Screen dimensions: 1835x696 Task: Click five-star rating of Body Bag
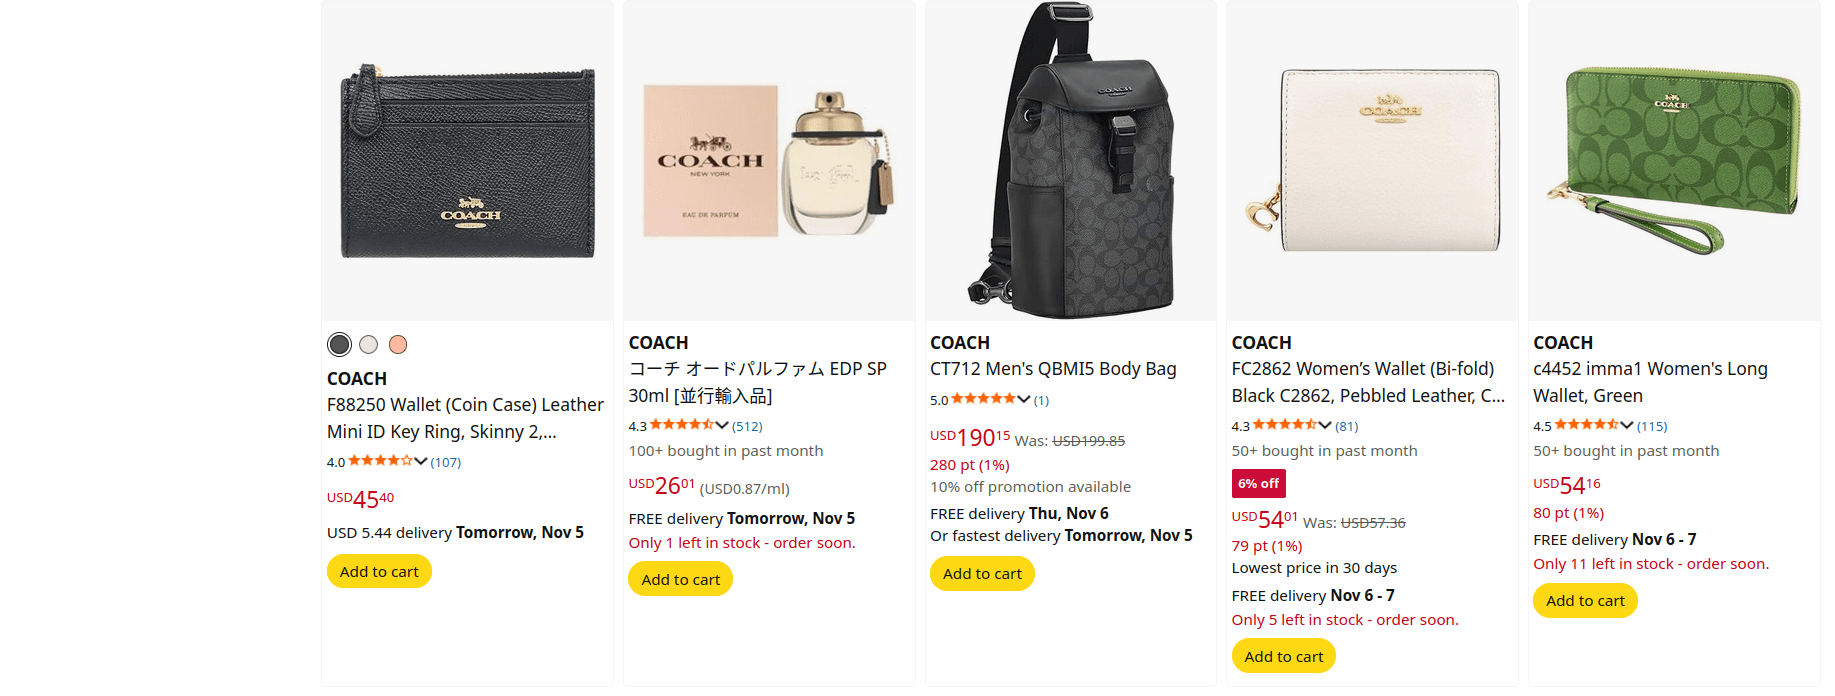[983, 399]
